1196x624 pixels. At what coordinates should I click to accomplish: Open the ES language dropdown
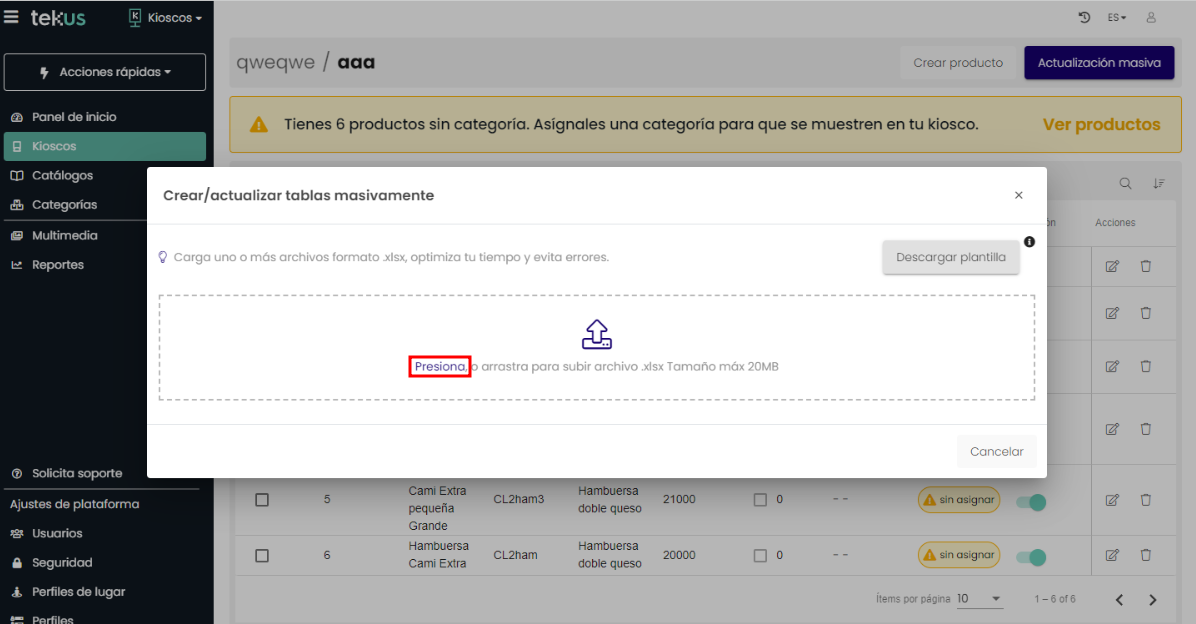pyautogui.click(x=1116, y=18)
